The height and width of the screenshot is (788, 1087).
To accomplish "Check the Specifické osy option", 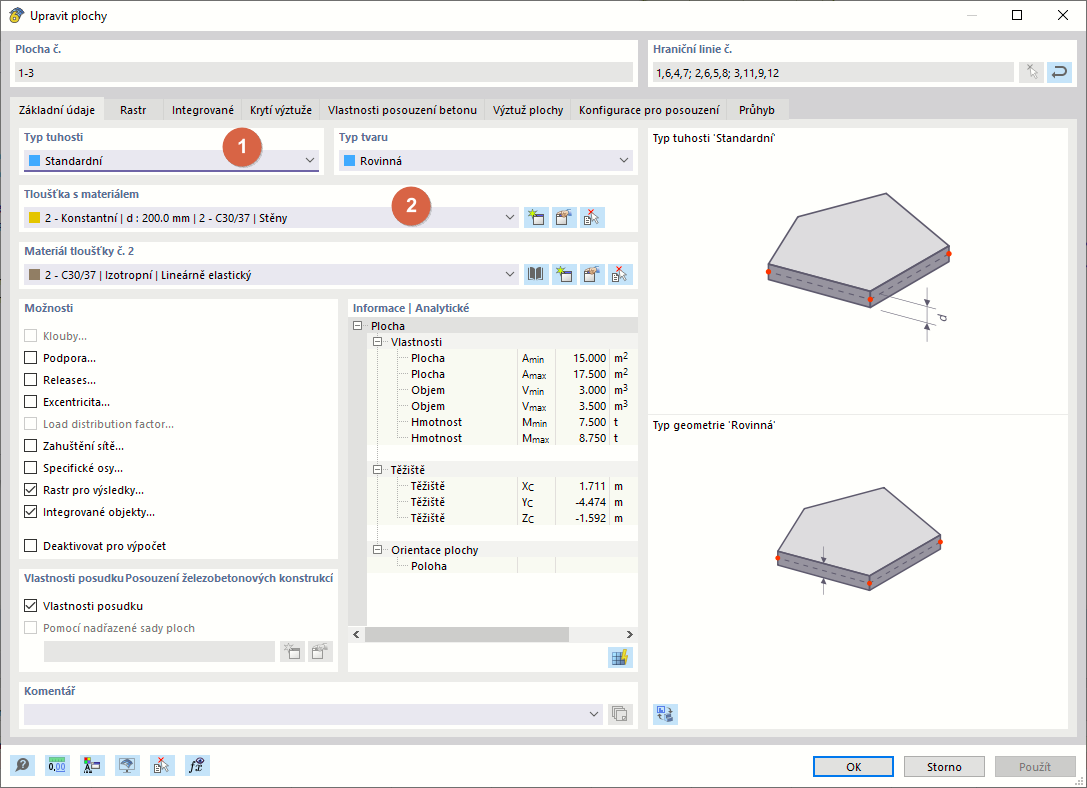I will (31, 468).
